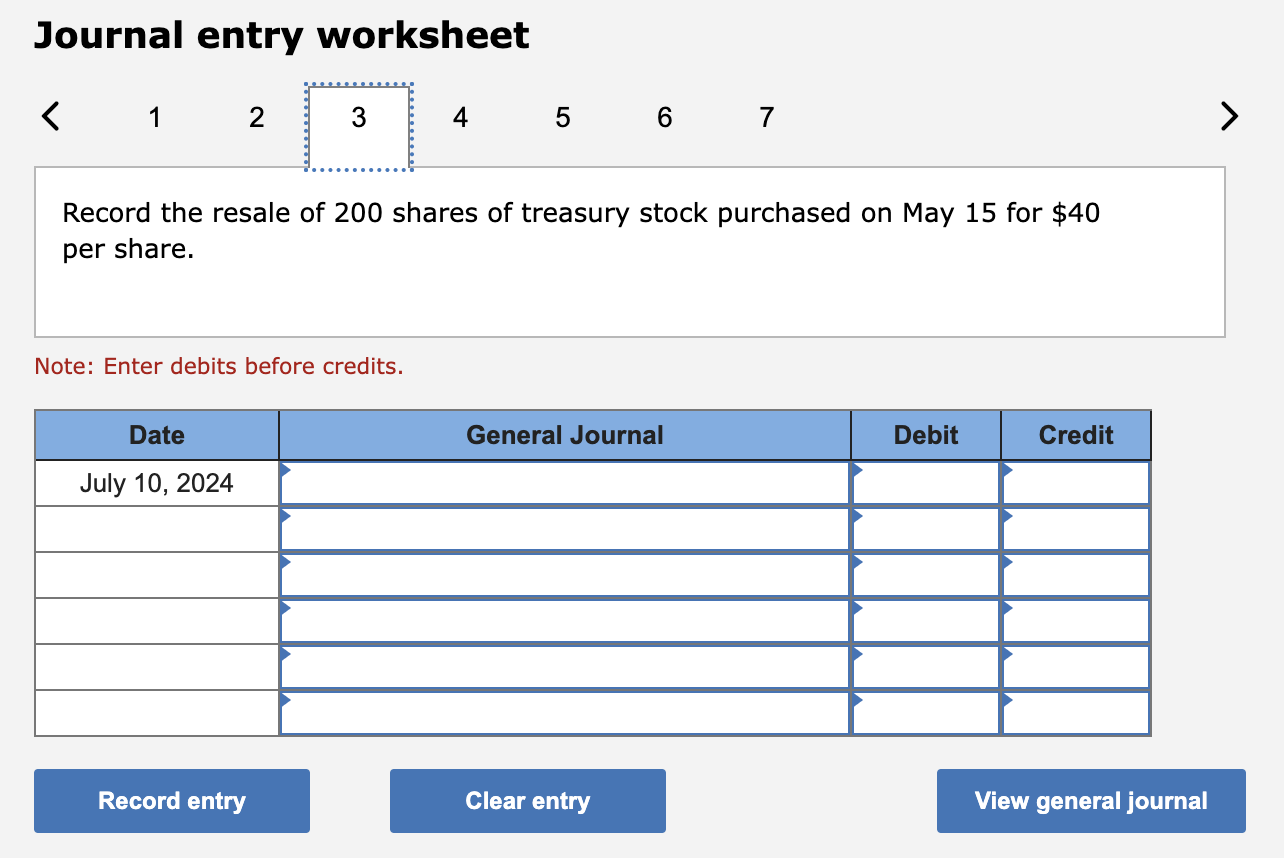
Task: Select journal entry tab 4
Action: [x=460, y=117]
